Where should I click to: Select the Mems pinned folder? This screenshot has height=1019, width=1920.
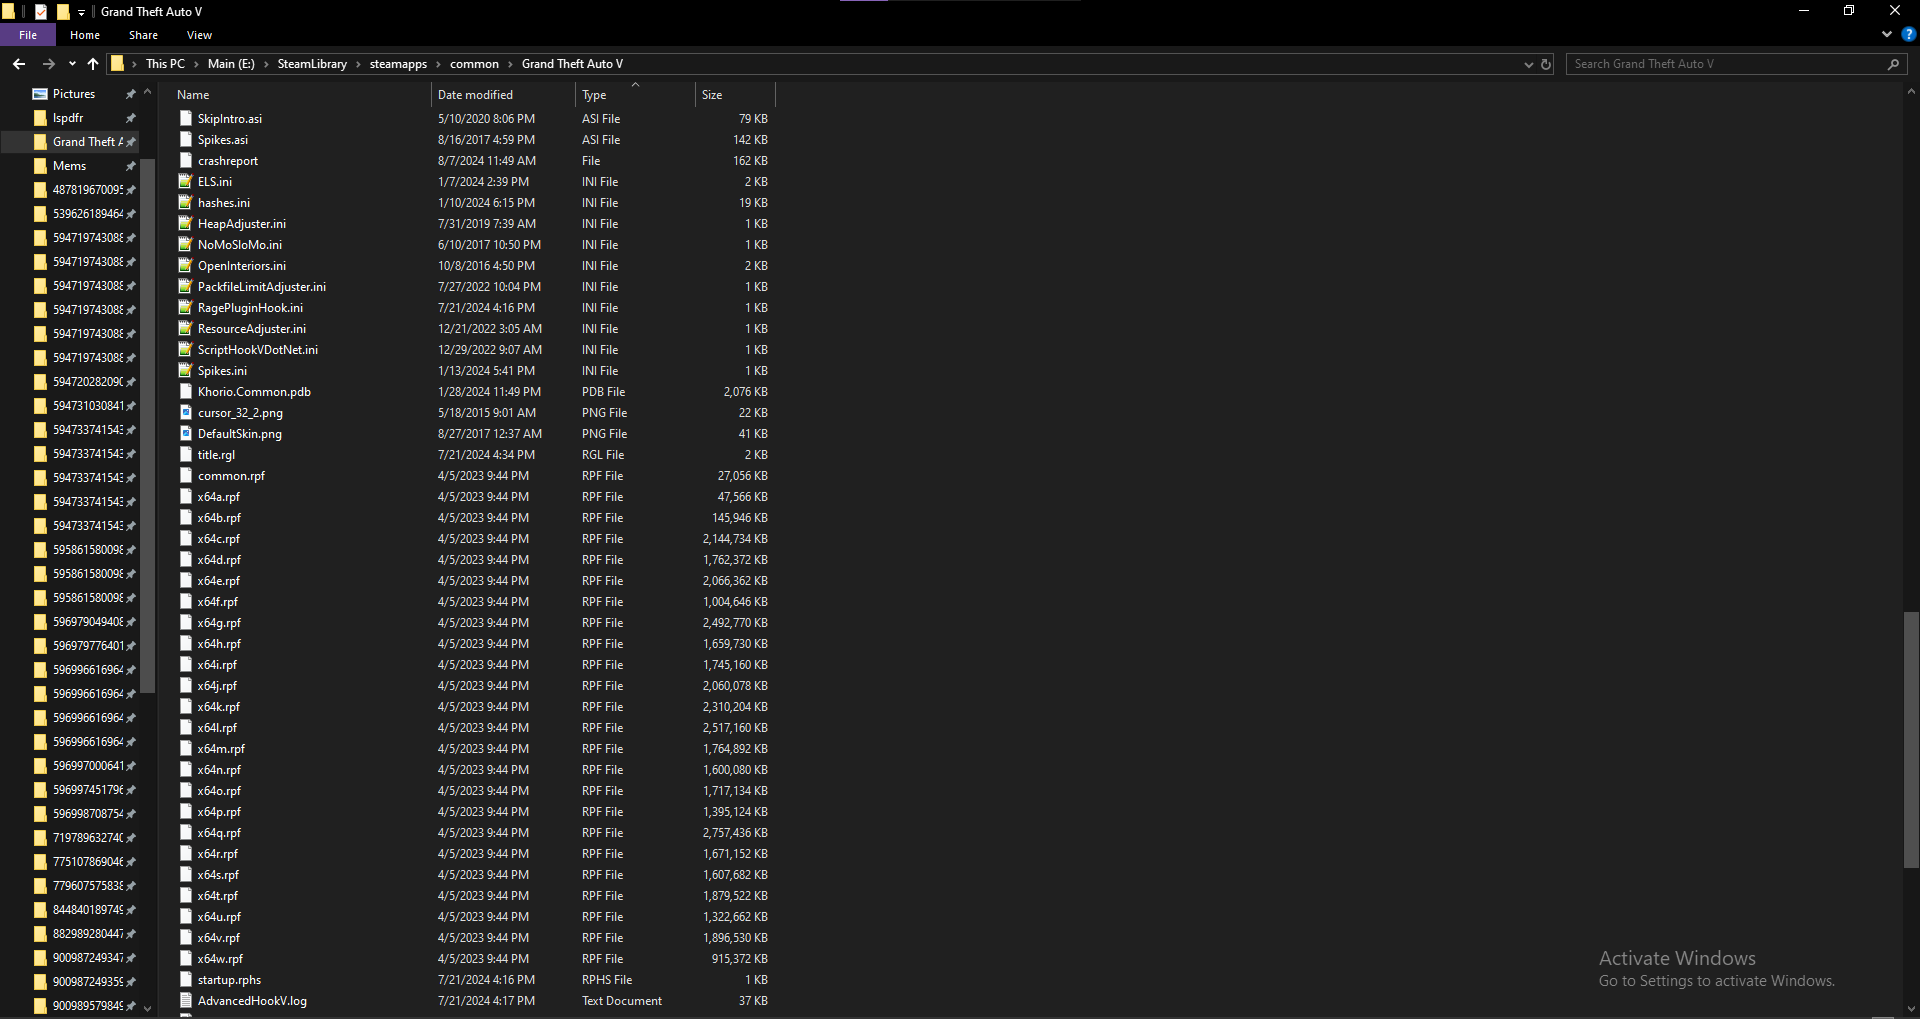tap(70, 166)
